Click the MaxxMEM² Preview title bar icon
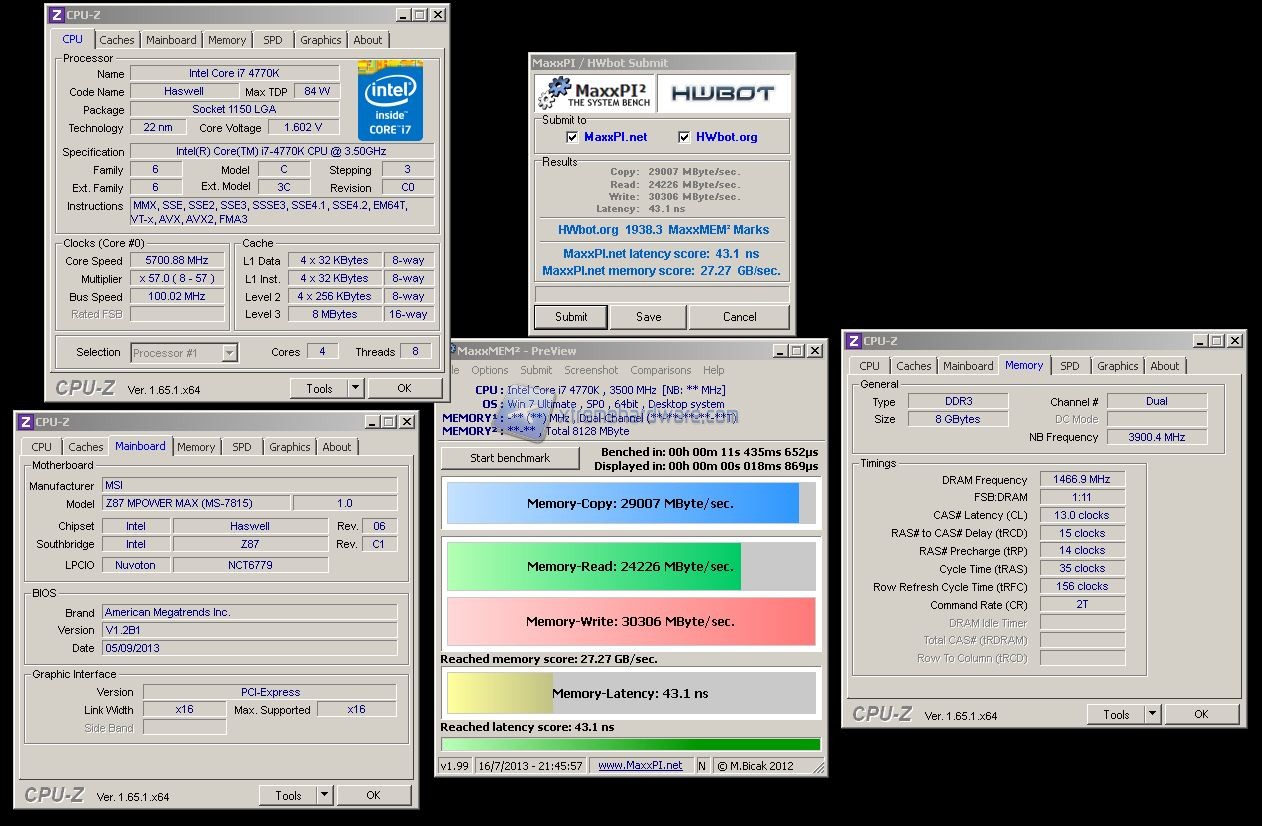This screenshot has height=826, width=1262. [x=451, y=351]
